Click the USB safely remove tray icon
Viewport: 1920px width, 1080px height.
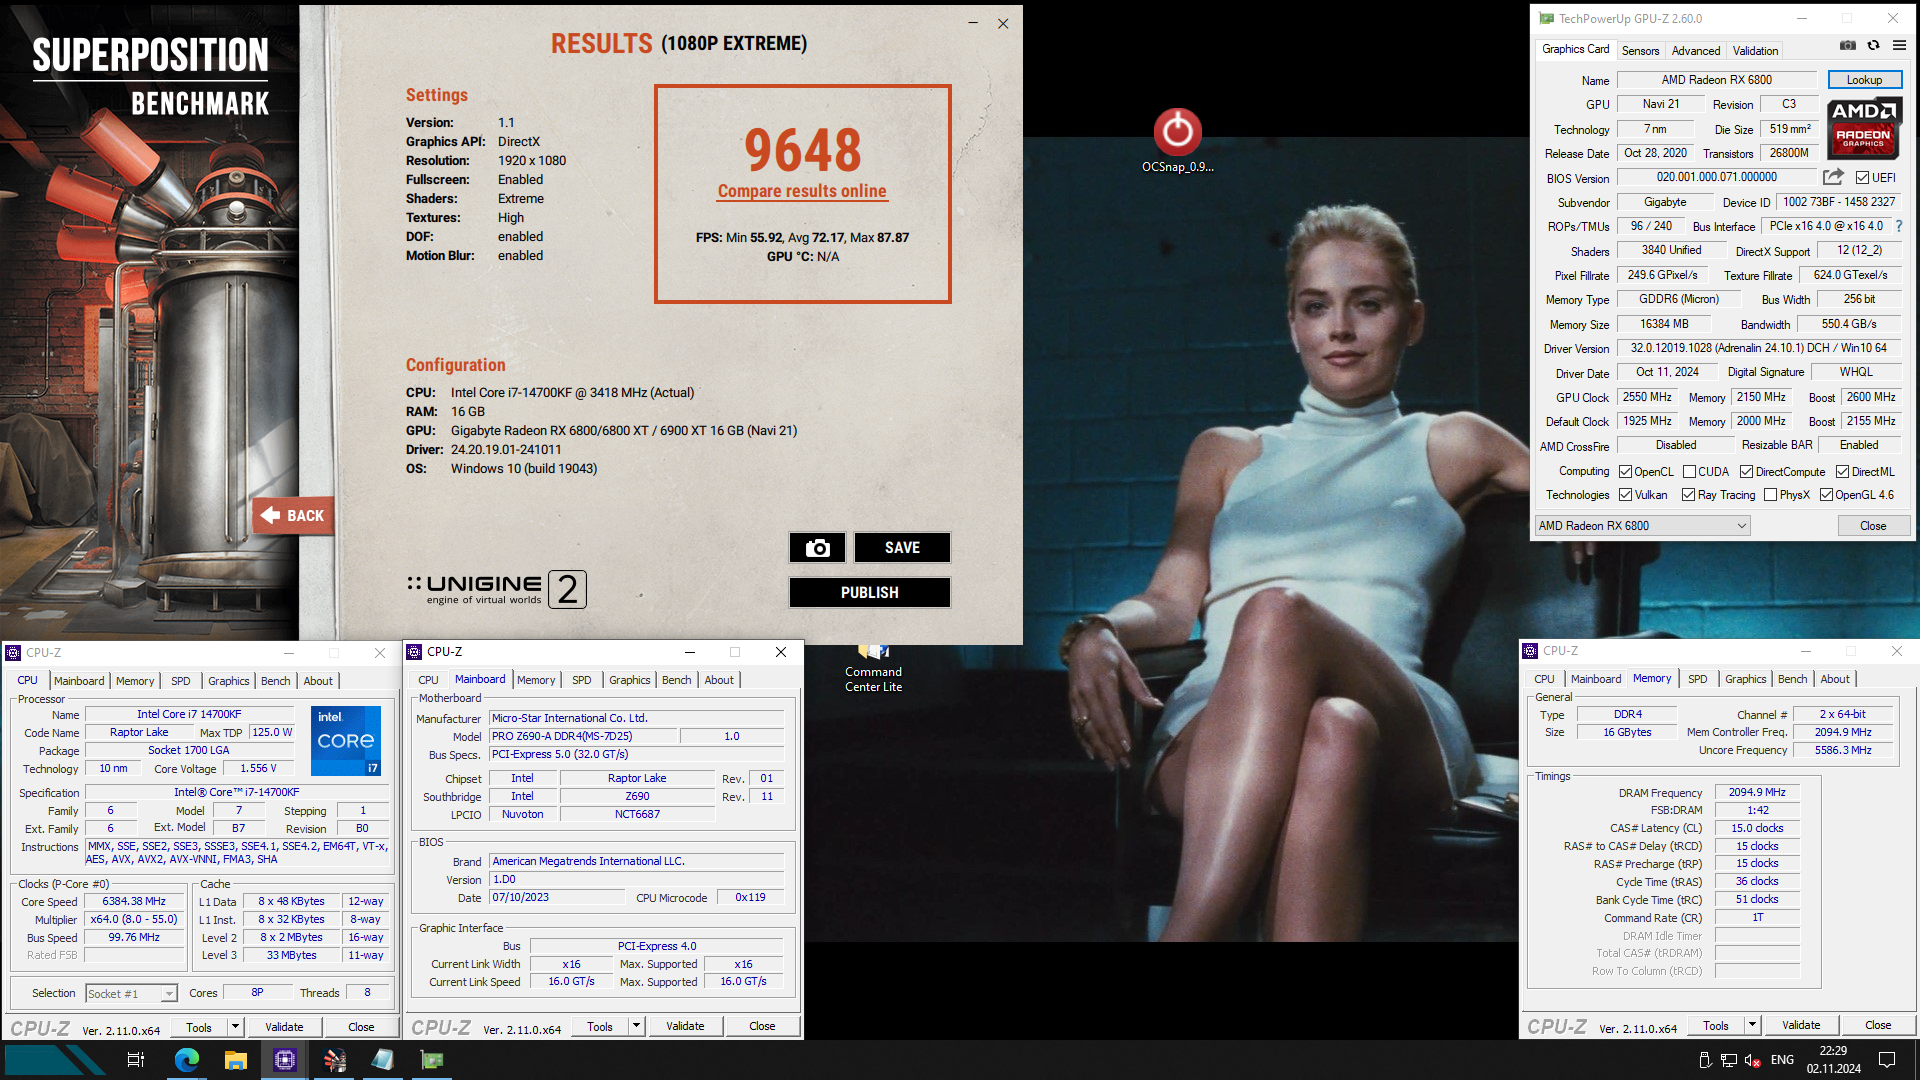coord(1705,1060)
